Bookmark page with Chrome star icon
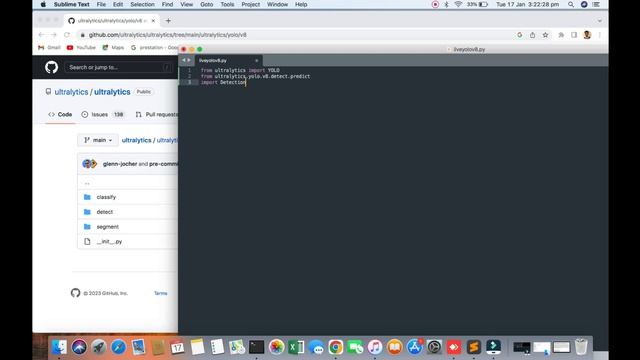The image size is (640, 360). pos(545,35)
